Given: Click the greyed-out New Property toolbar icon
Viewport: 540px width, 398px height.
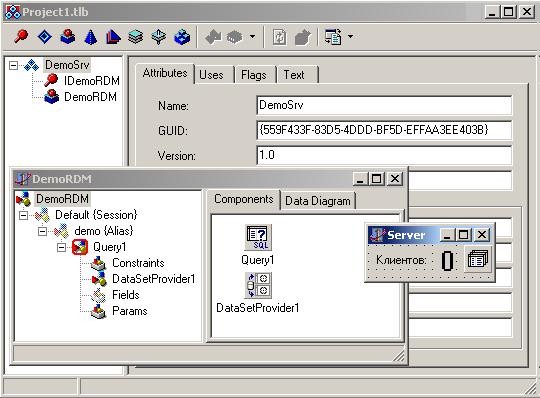Looking at the screenshot, I should pyautogui.click(x=235, y=36).
